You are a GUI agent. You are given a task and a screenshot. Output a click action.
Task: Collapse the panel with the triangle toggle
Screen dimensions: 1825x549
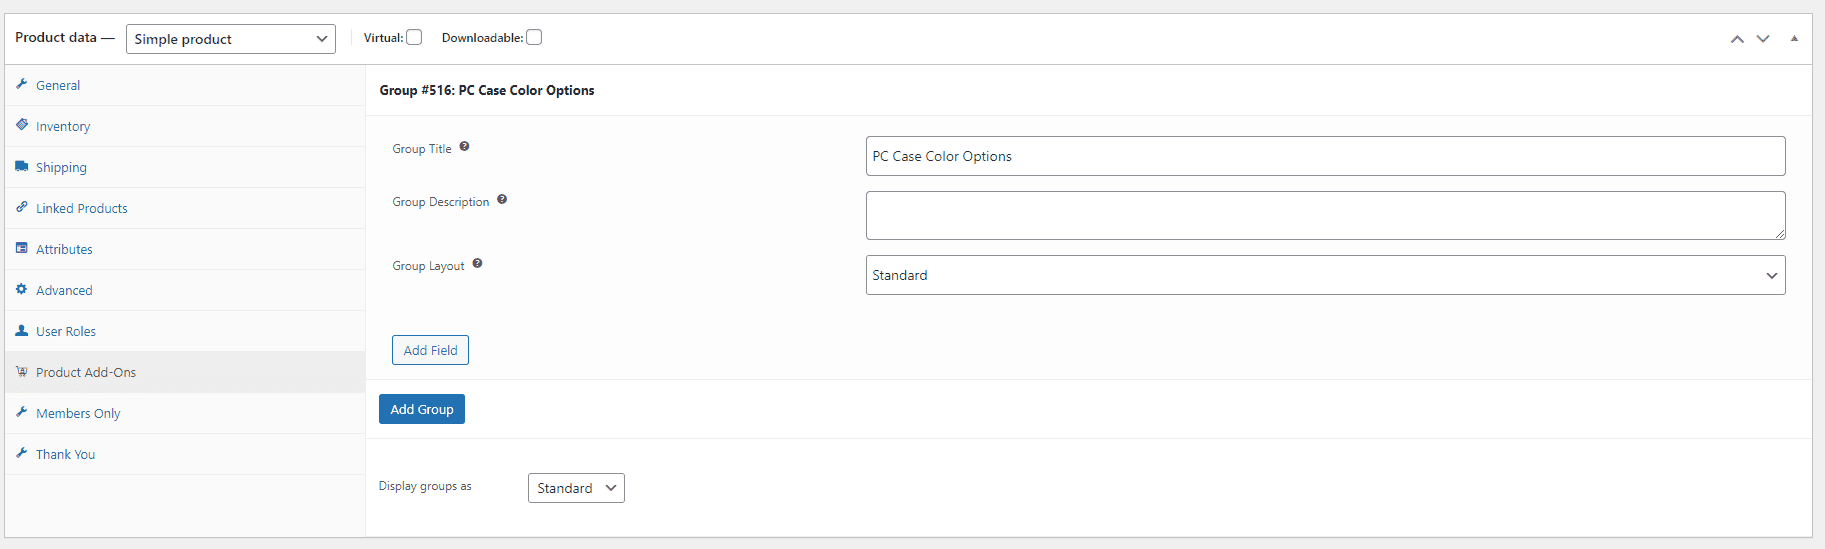click(x=1794, y=38)
